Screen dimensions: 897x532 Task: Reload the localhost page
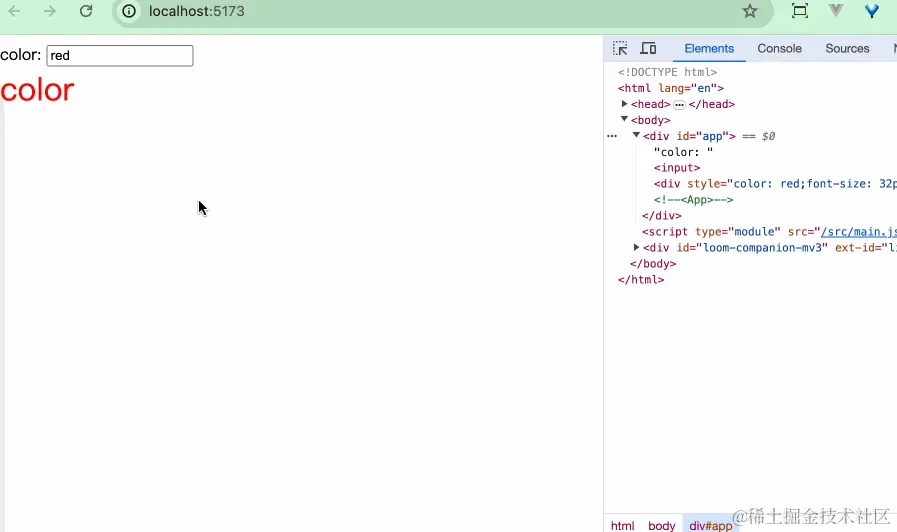pyautogui.click(x=86, y=11)
